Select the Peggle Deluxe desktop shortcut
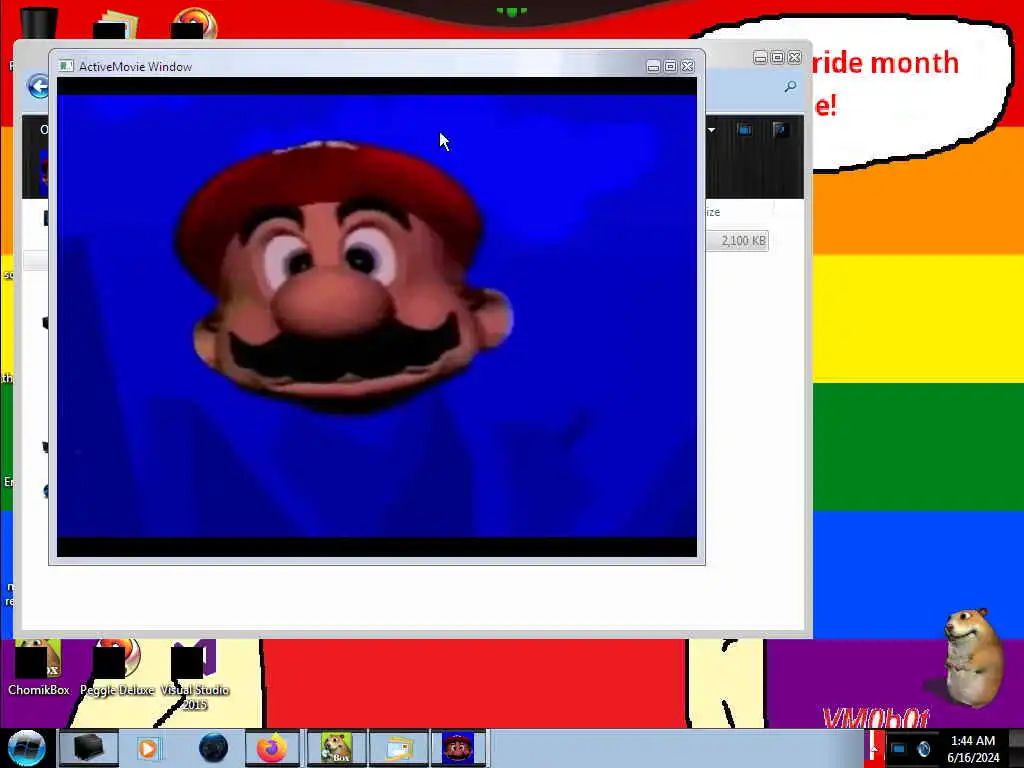Viewport: 1024px width, 768px height. [117, 669]
